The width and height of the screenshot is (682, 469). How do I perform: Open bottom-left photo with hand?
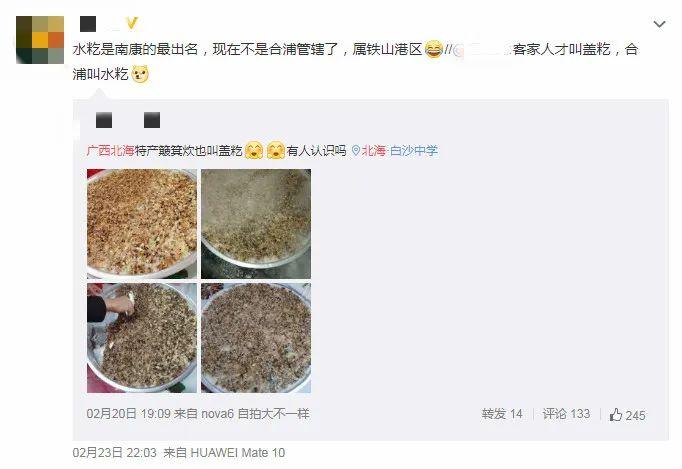click(x=142, y=338)
